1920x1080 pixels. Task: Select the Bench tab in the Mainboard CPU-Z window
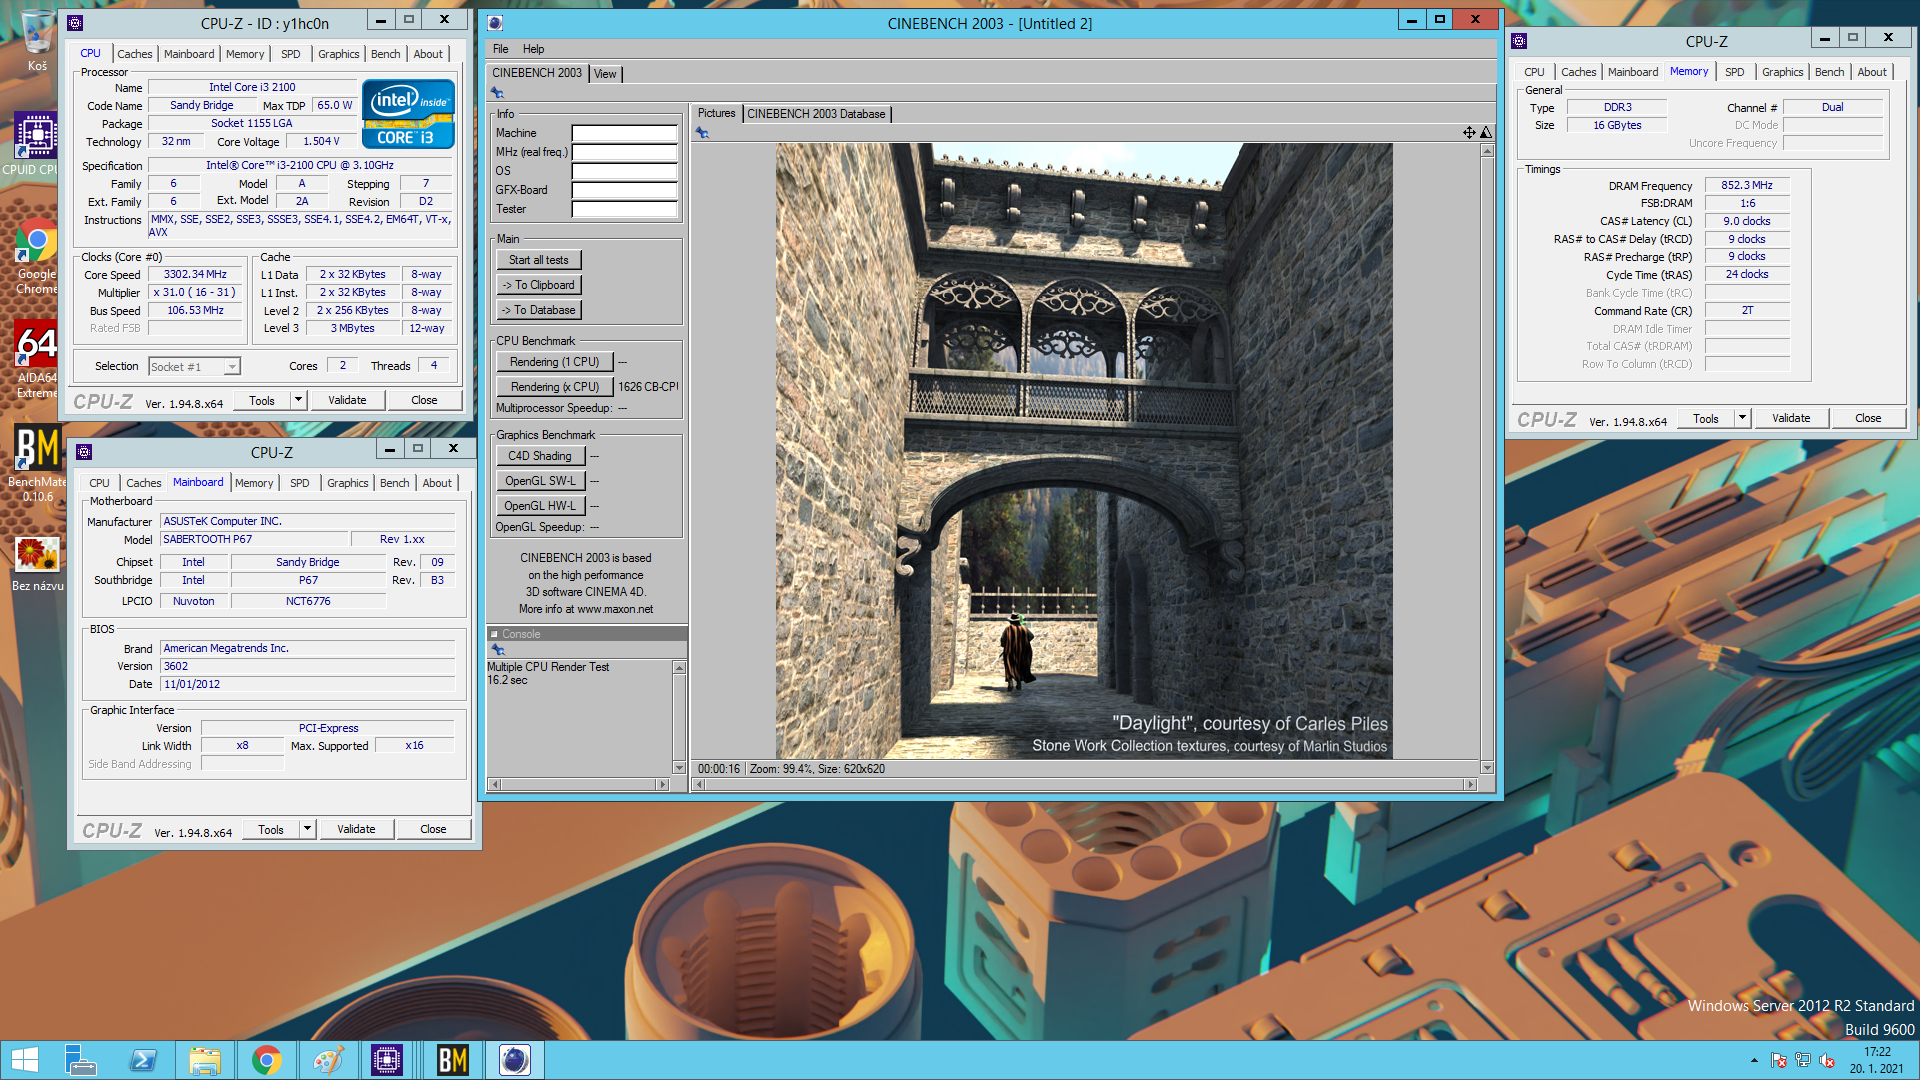pyautogui.click(x=394, y=483)
